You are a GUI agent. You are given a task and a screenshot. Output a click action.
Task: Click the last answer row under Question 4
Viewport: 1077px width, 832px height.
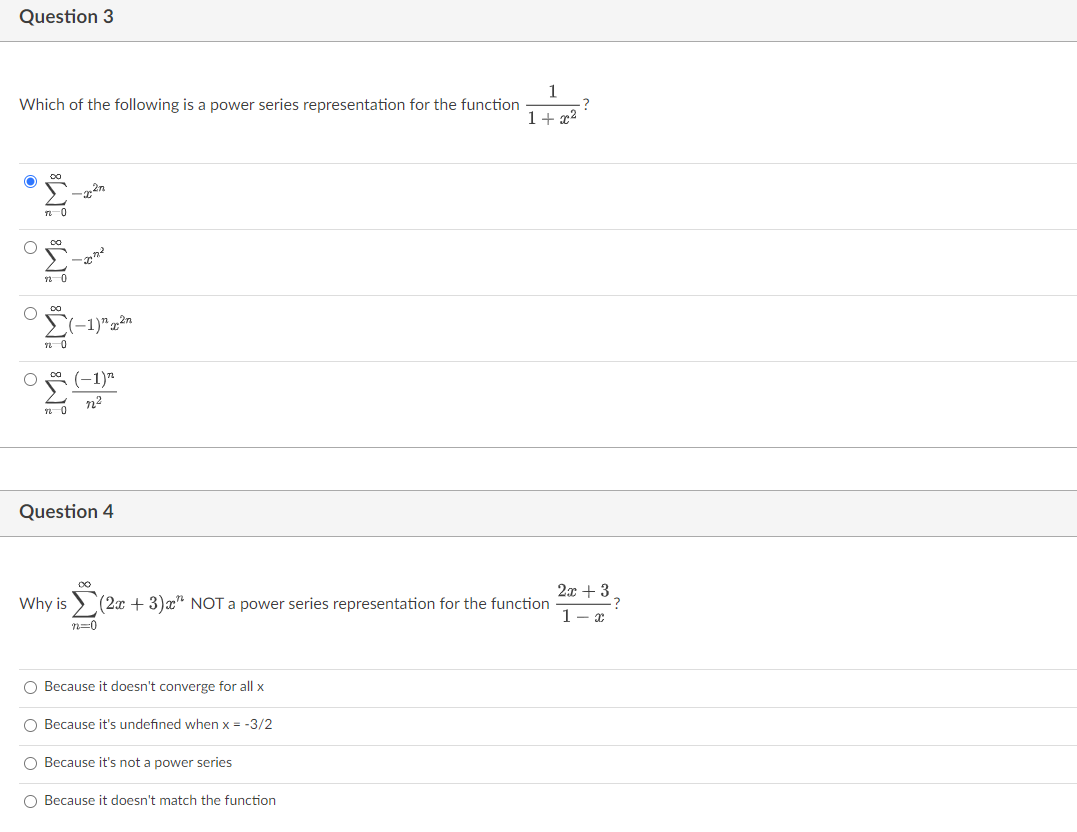tap(400, 800)
